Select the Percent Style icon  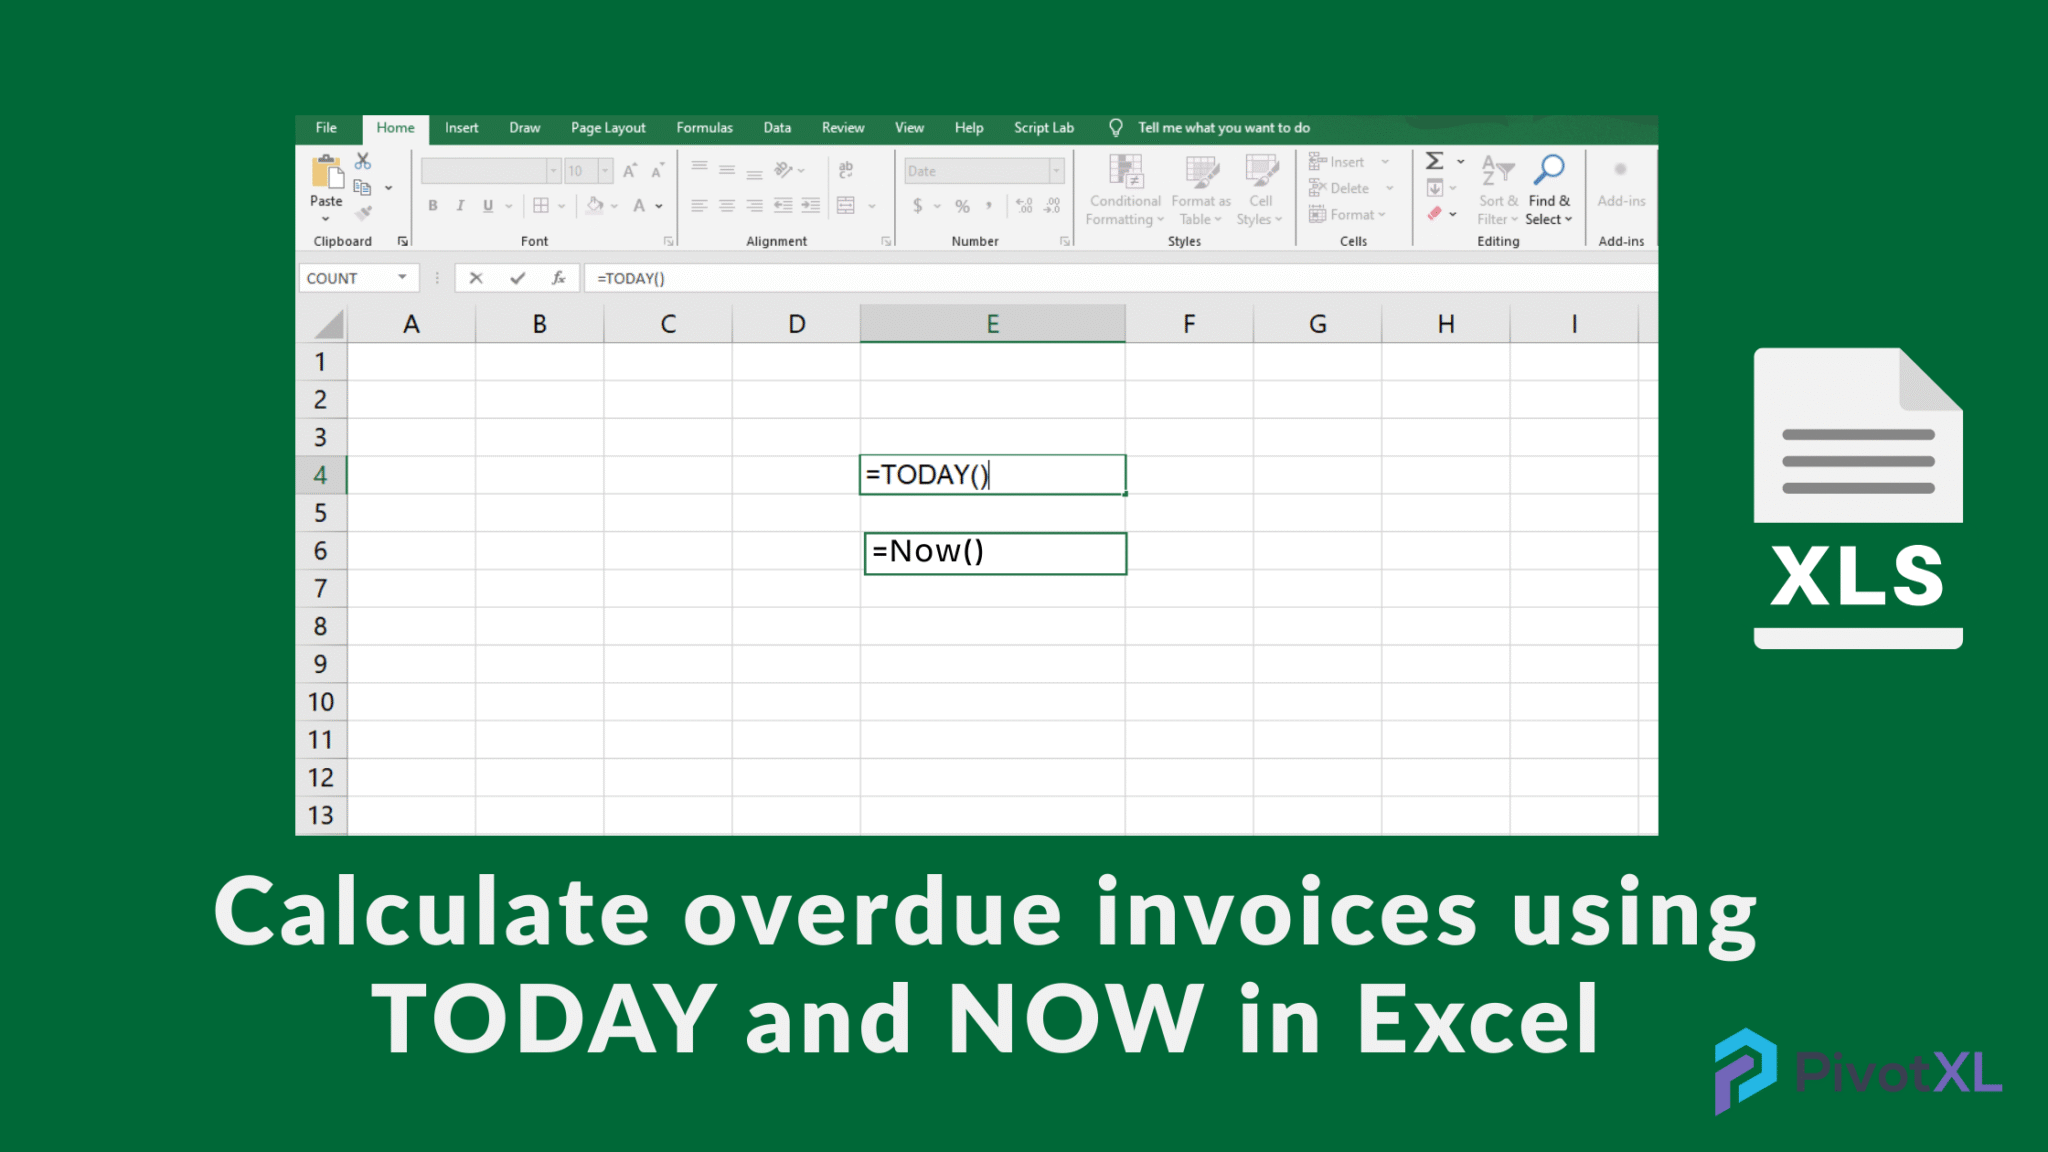point(962,206)
